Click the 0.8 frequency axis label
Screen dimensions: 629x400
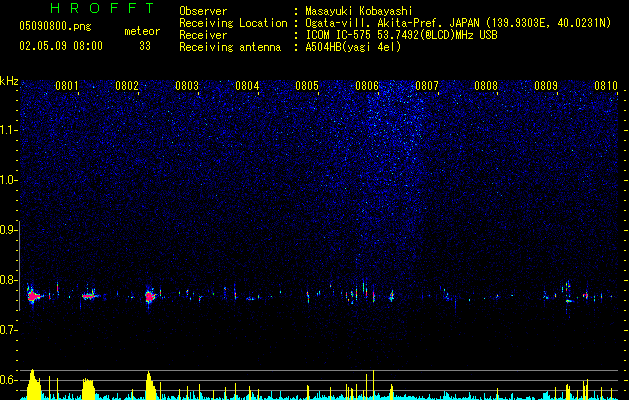coord(8,280)
